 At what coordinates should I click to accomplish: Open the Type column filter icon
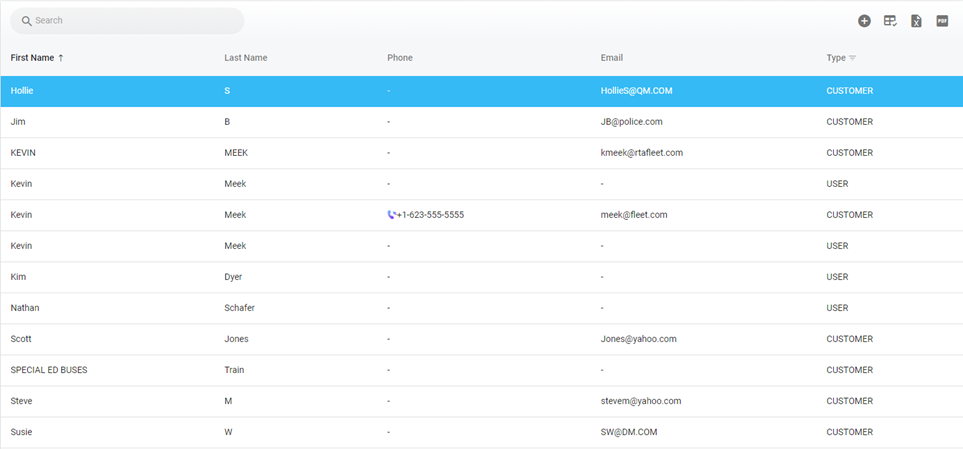click(852, 58)
